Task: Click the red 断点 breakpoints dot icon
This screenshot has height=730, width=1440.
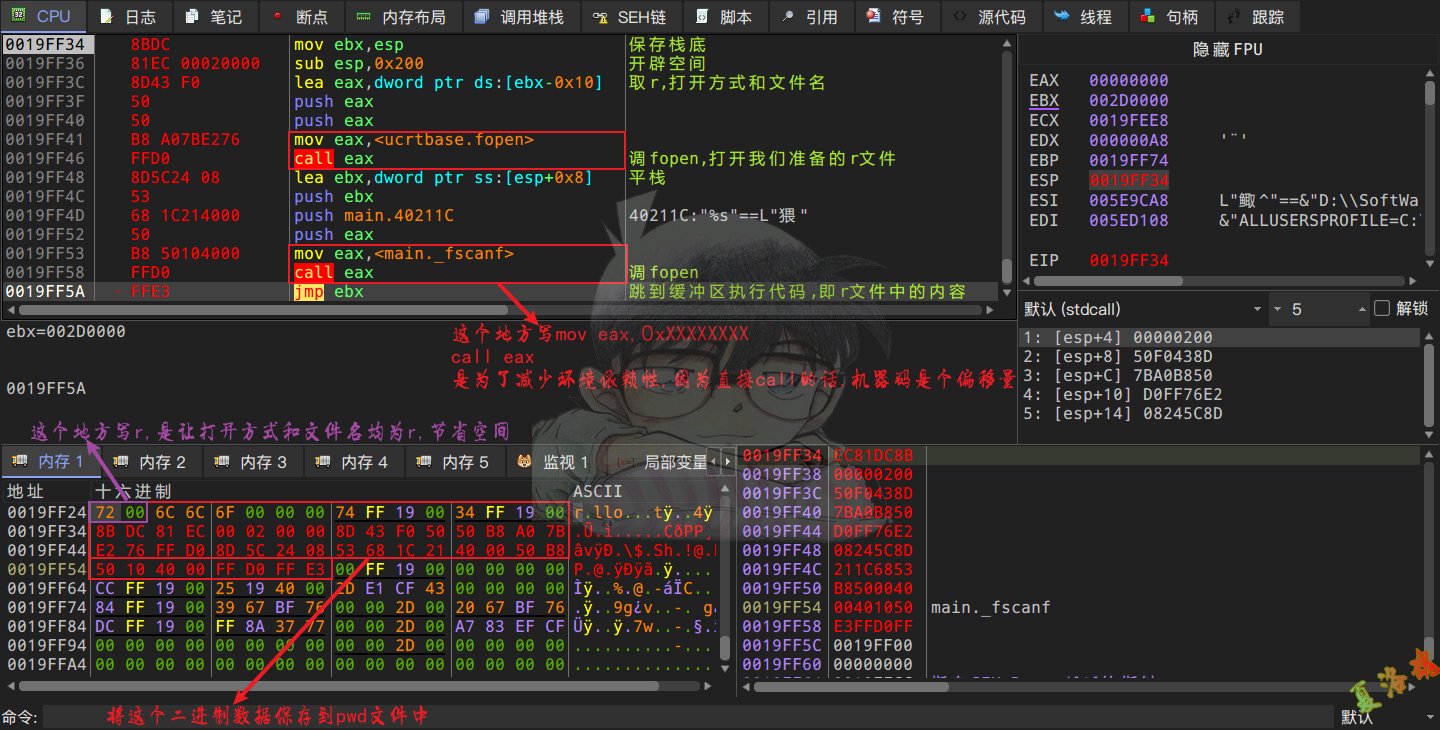Action: pos(277,17)
